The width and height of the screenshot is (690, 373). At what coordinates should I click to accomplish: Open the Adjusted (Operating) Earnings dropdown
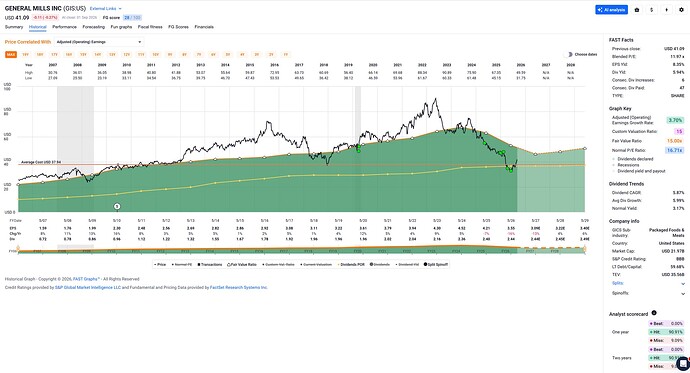(99, 42)
